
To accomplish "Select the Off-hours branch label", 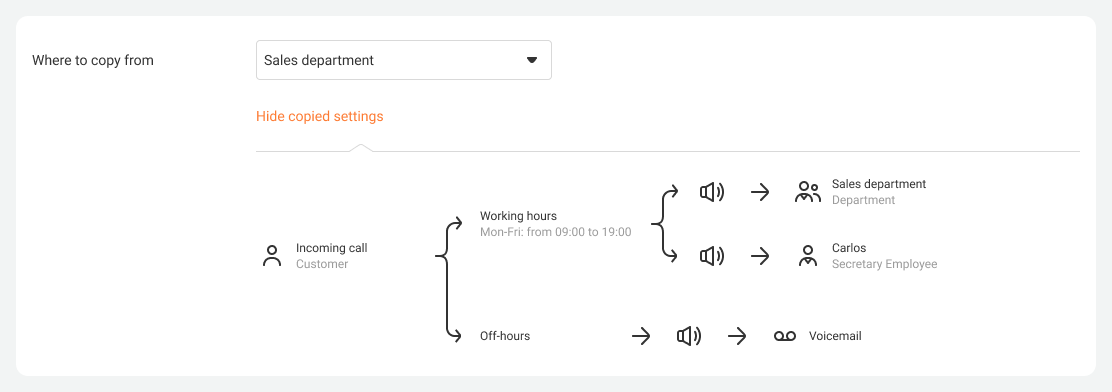I will pos(505,336).
